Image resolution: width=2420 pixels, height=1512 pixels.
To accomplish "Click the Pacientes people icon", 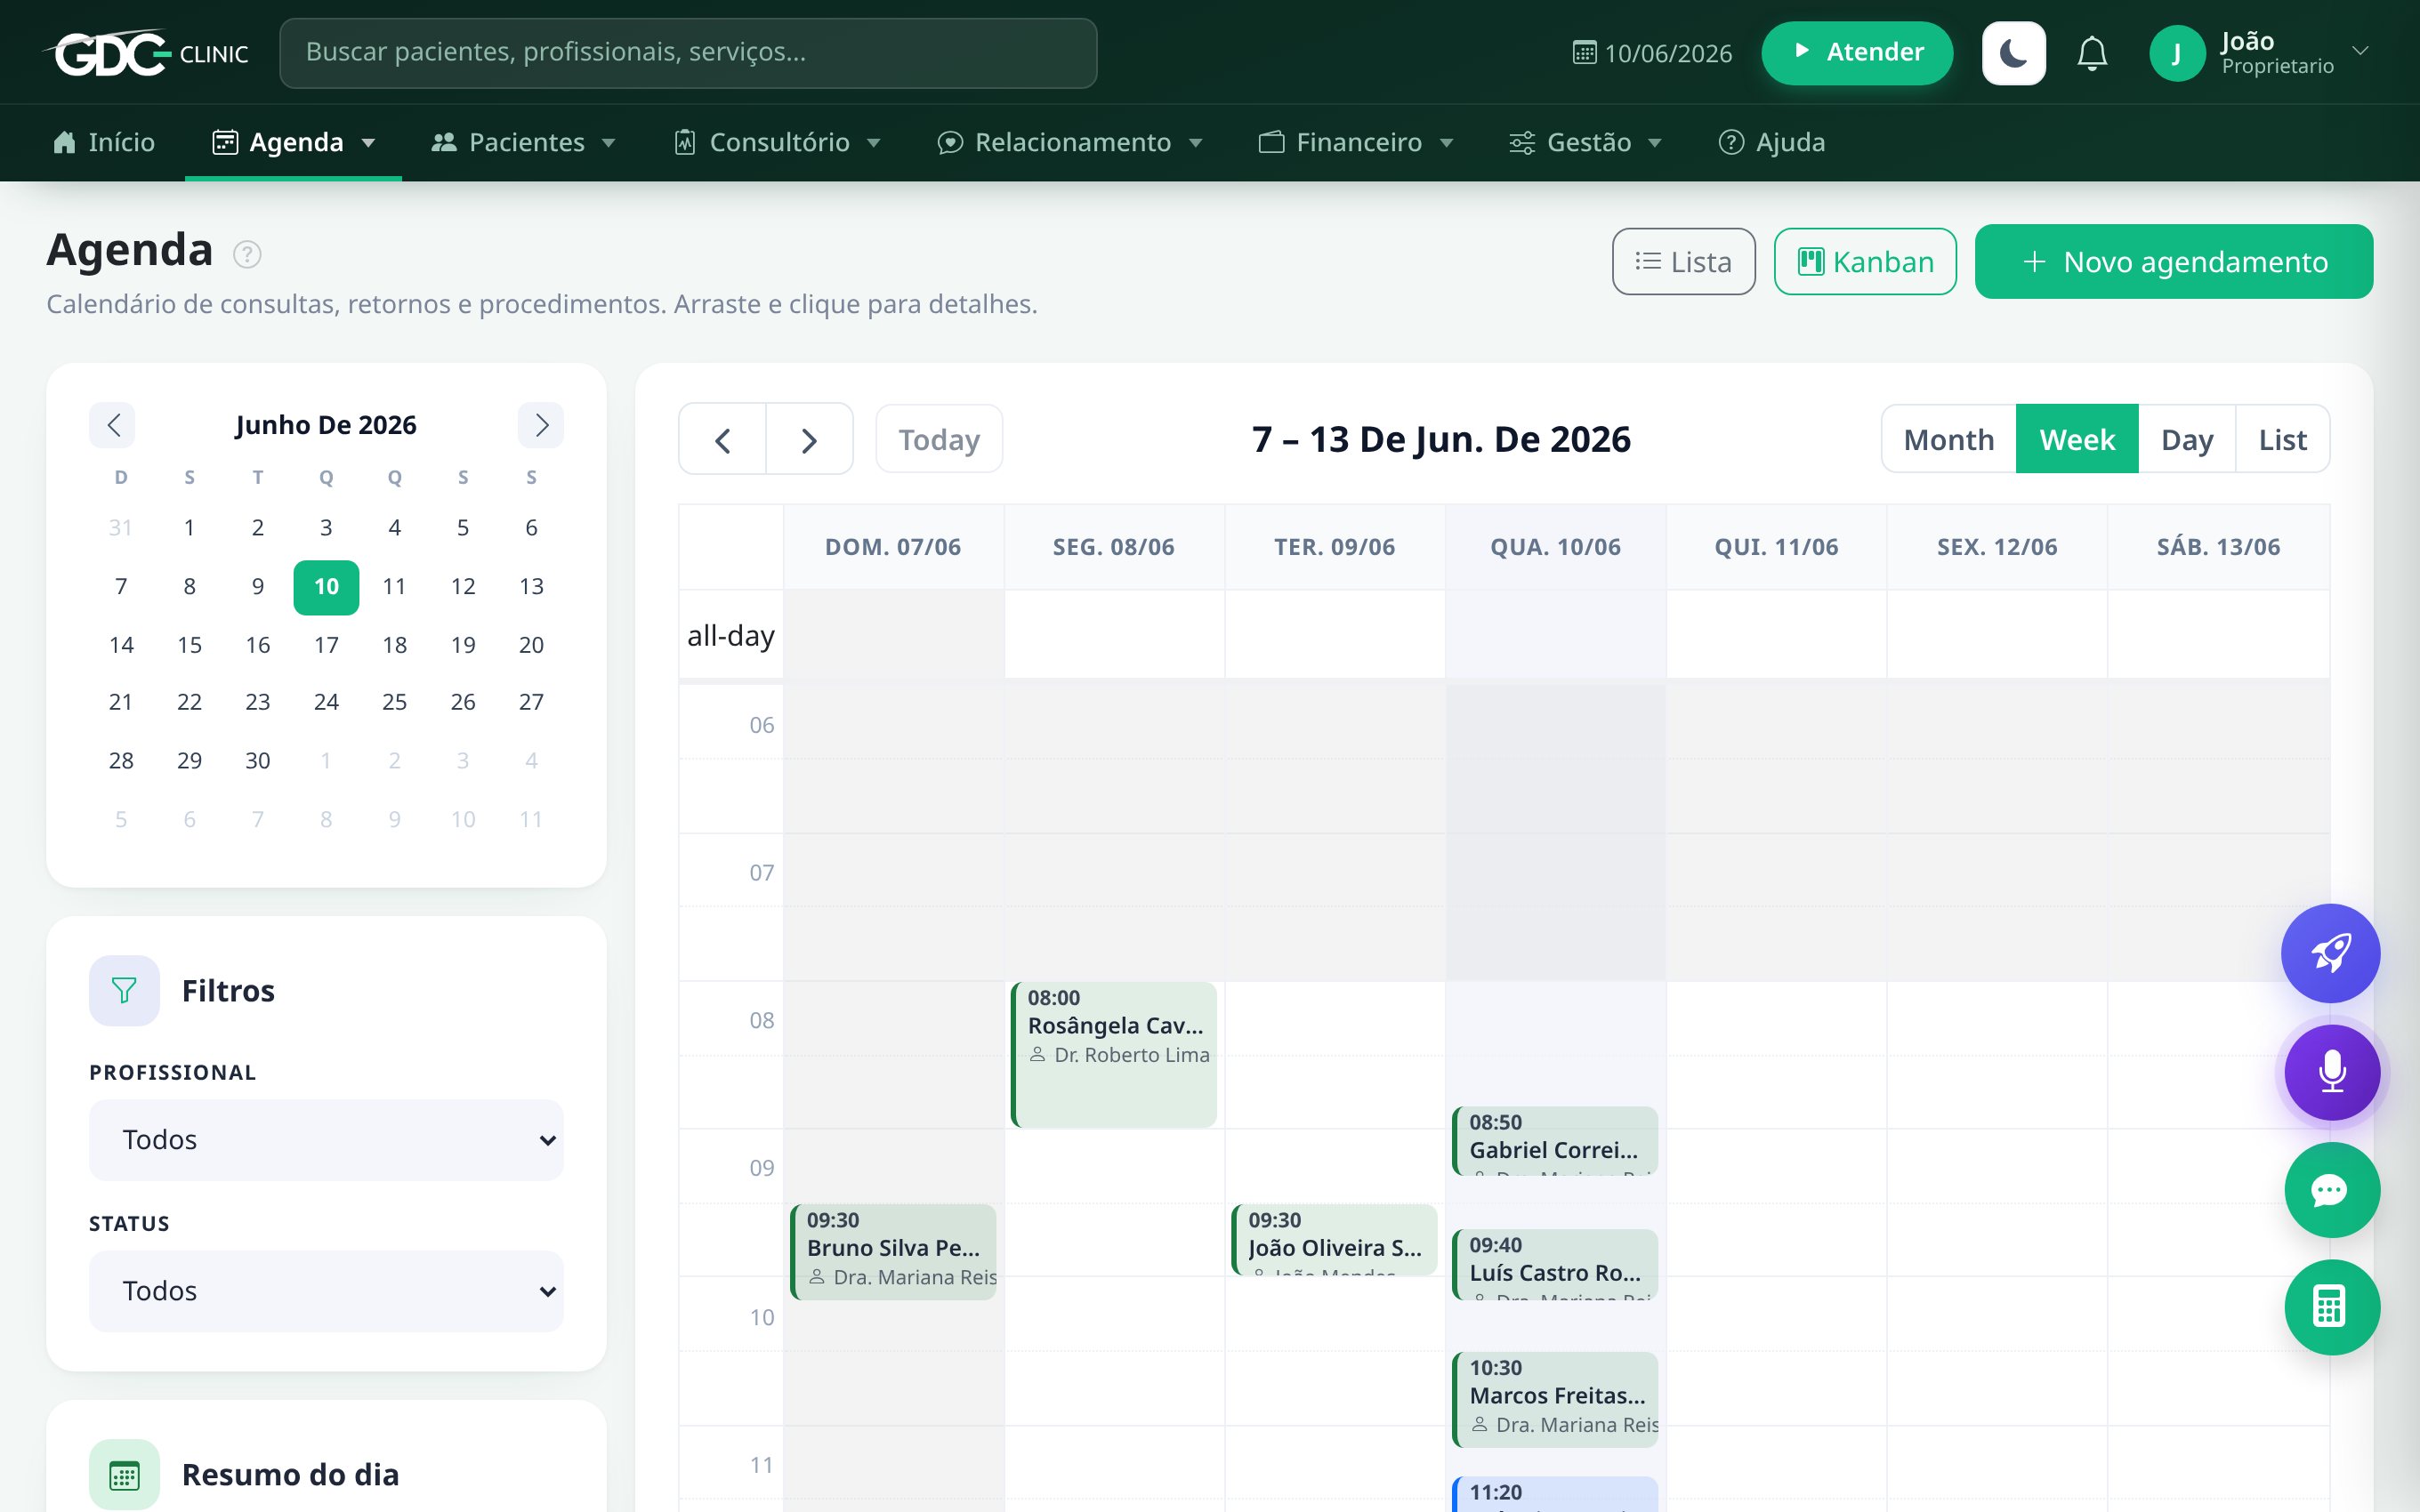I will pos(443,142).
